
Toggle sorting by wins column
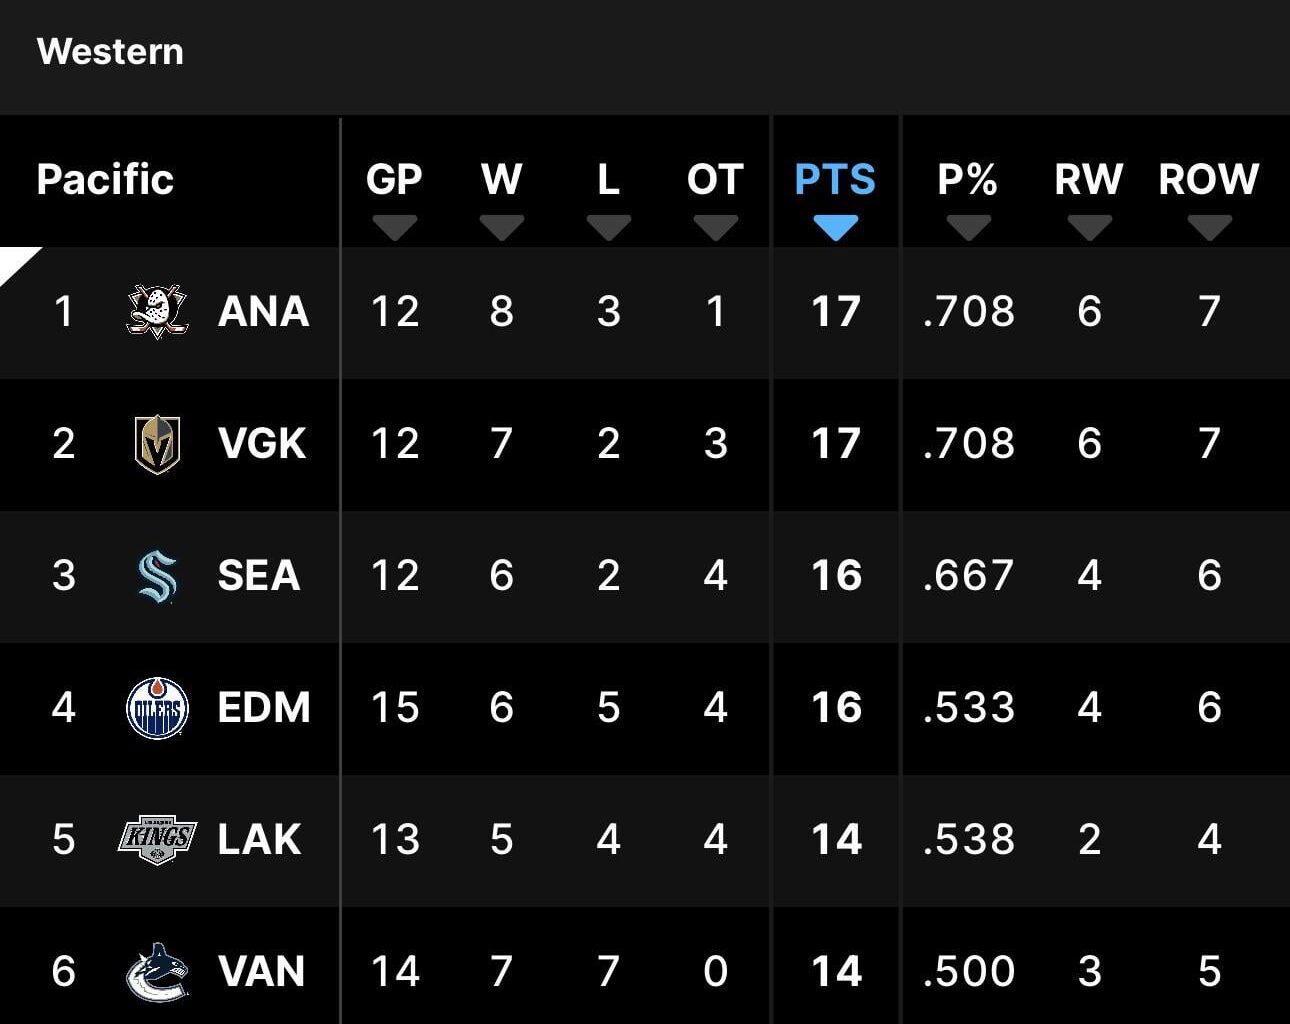pos(501,227)
